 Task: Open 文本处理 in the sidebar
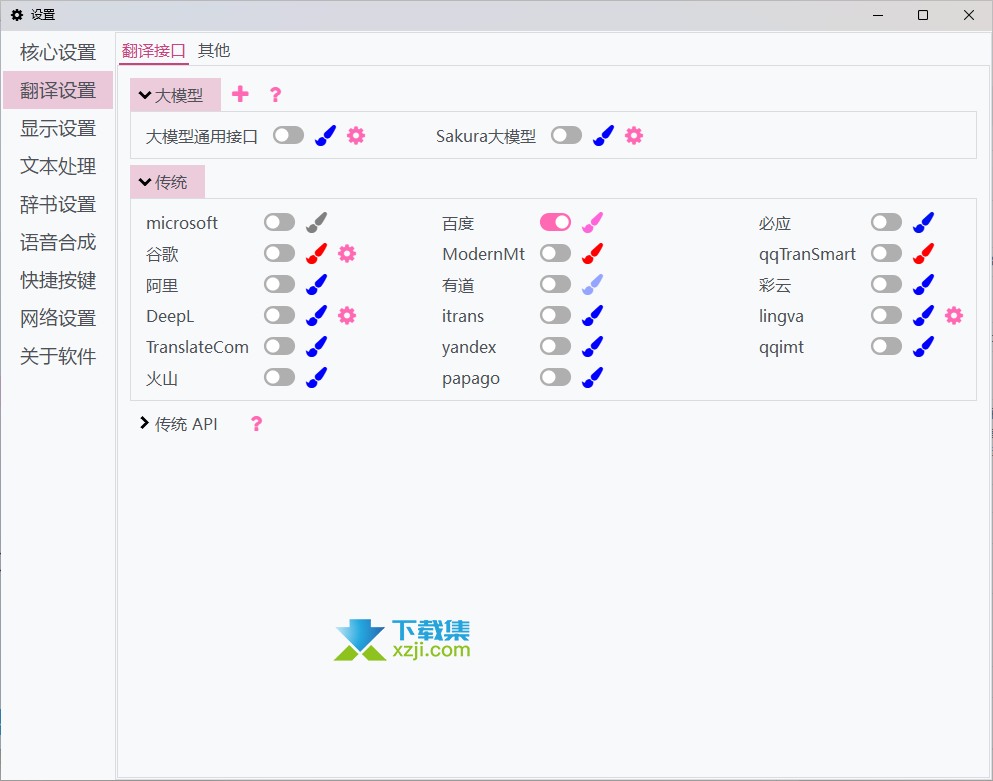click(x=58, y=166)
